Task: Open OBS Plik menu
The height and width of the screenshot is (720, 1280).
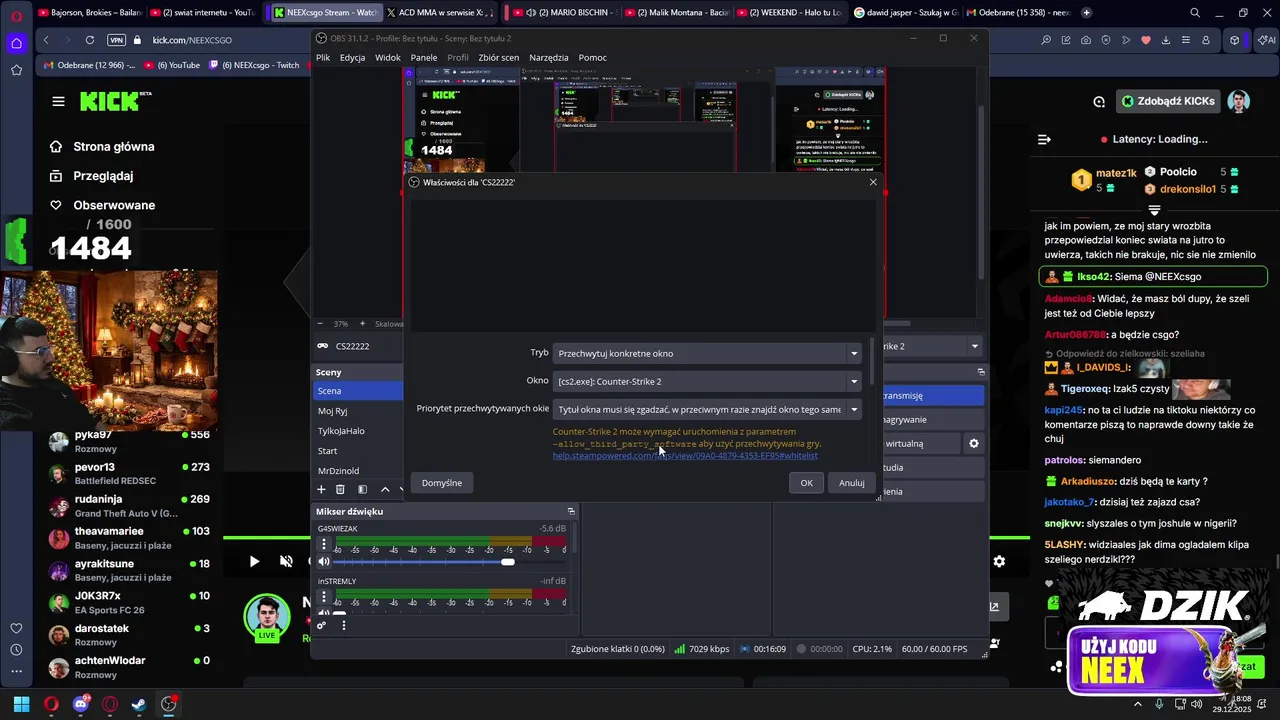Action: (x=323, y=58)
